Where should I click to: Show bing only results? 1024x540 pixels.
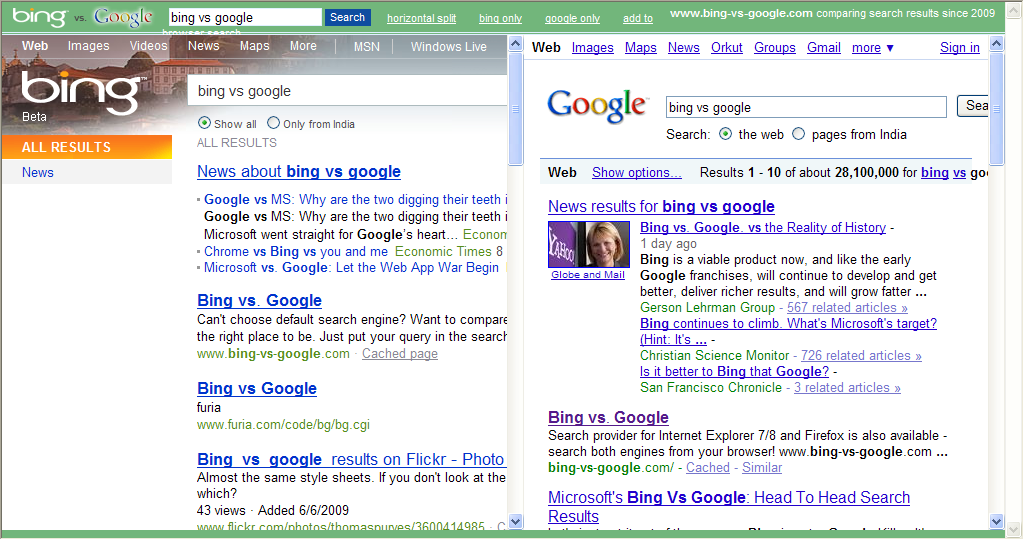coord(500,18)
